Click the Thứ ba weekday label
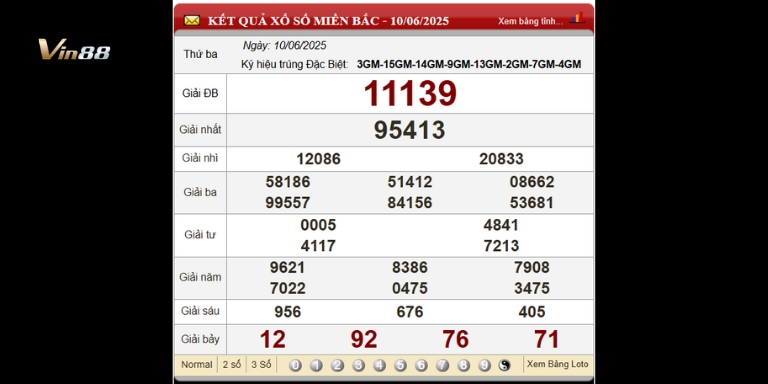 click(200, 55)
